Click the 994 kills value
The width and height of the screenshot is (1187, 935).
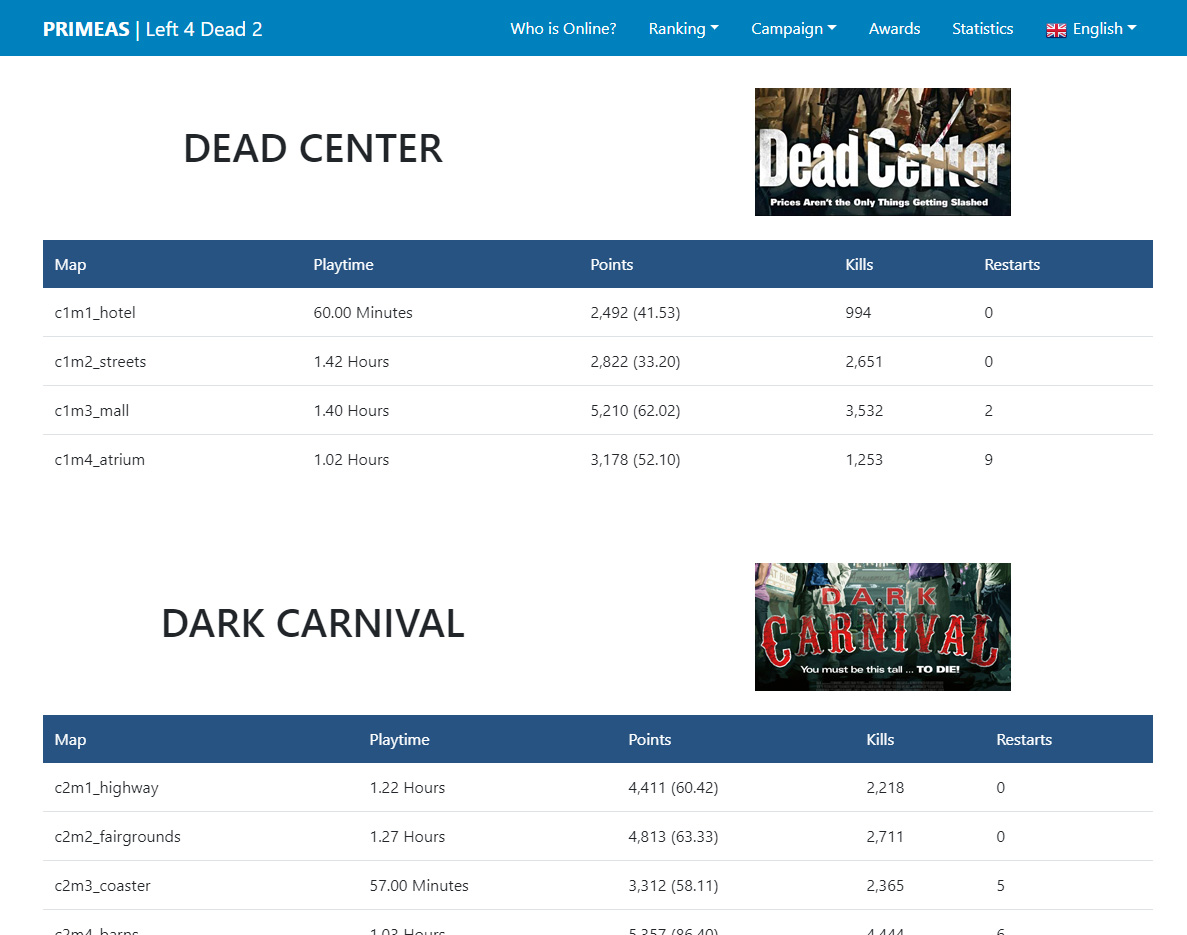click(x=858, y=313)
